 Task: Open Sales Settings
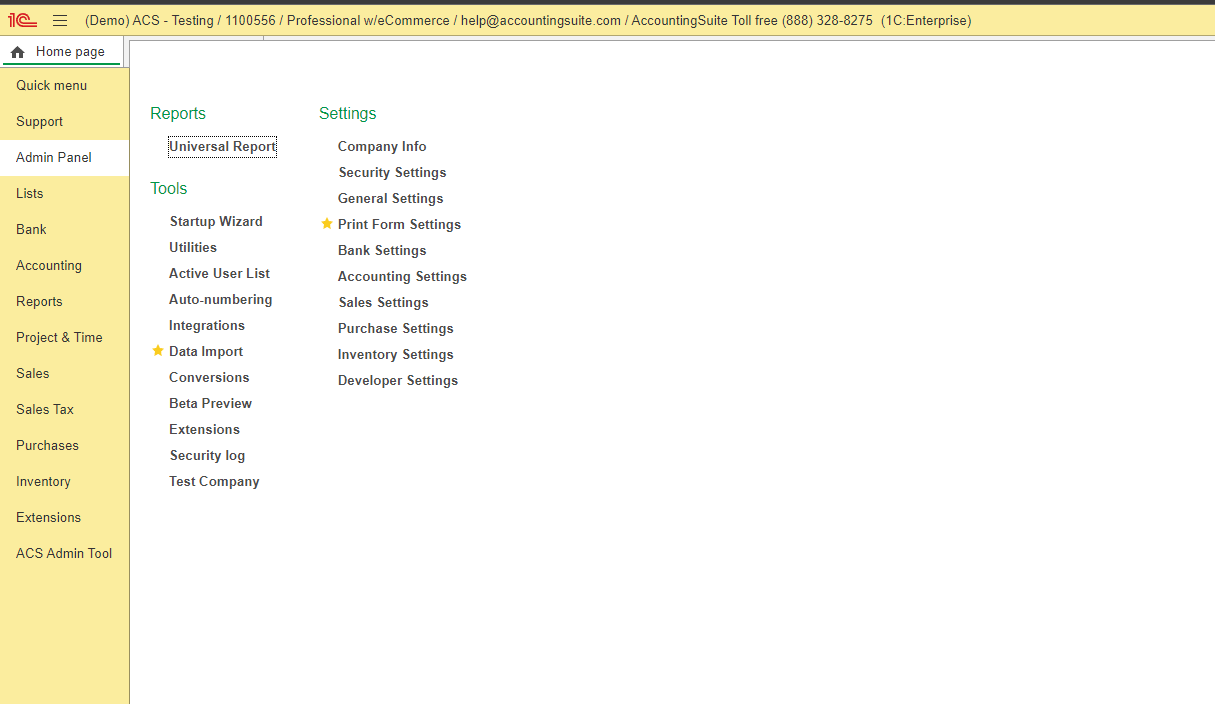[383, 303]
